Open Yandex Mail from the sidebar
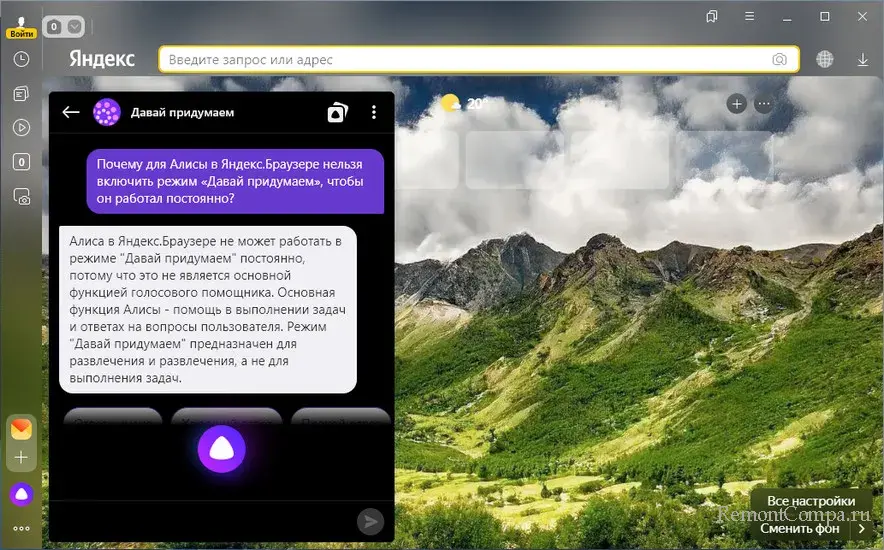Viewport: 884px width, 550px height. point(21,429)
